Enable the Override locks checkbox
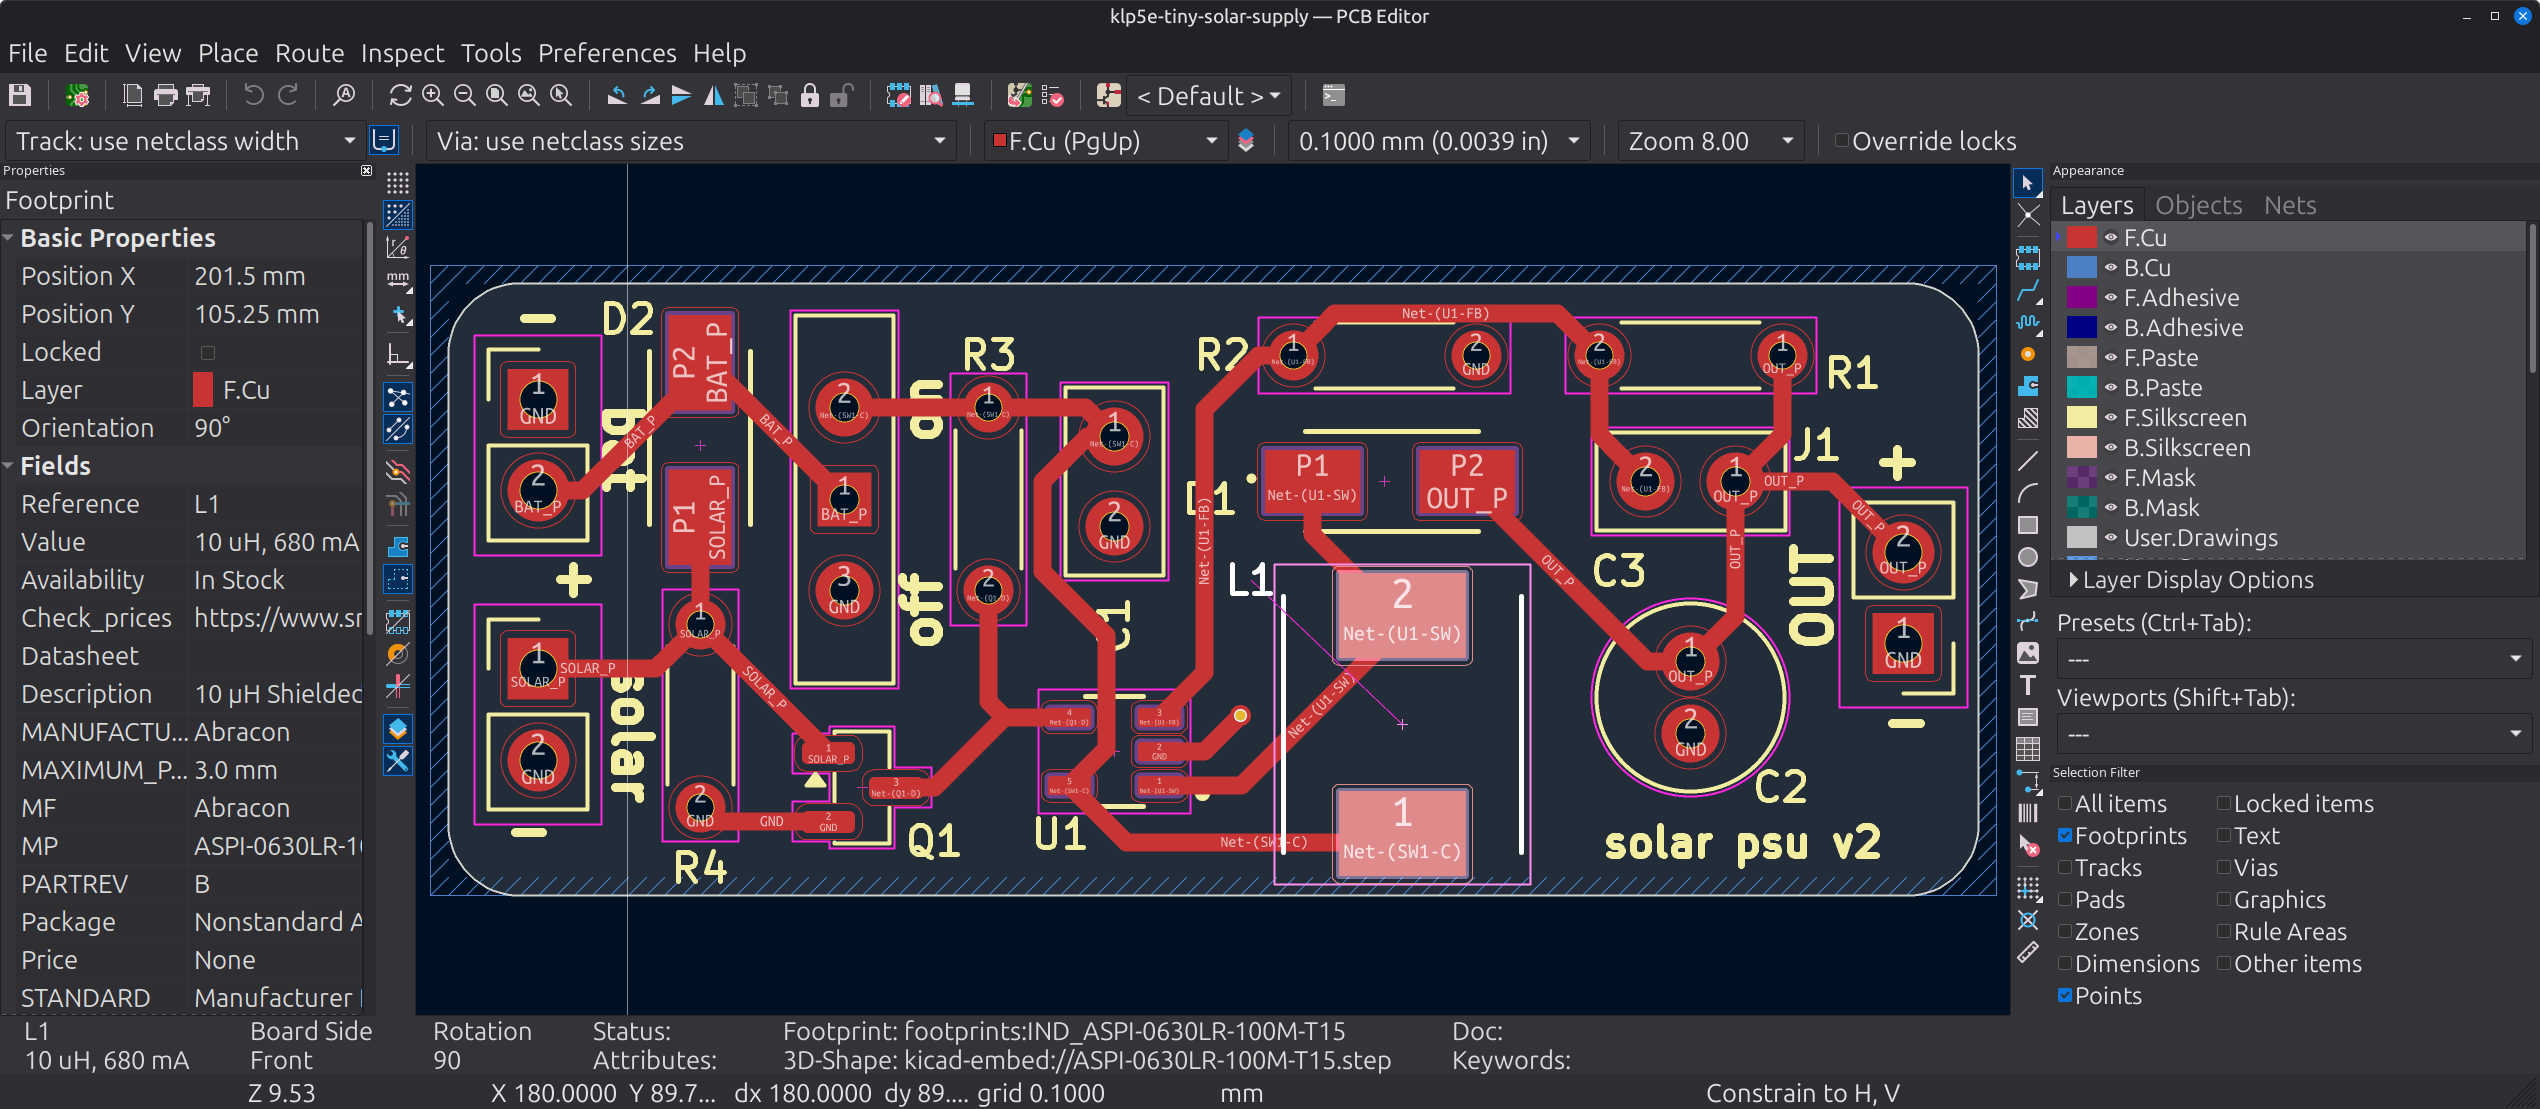 [1841, 141]
